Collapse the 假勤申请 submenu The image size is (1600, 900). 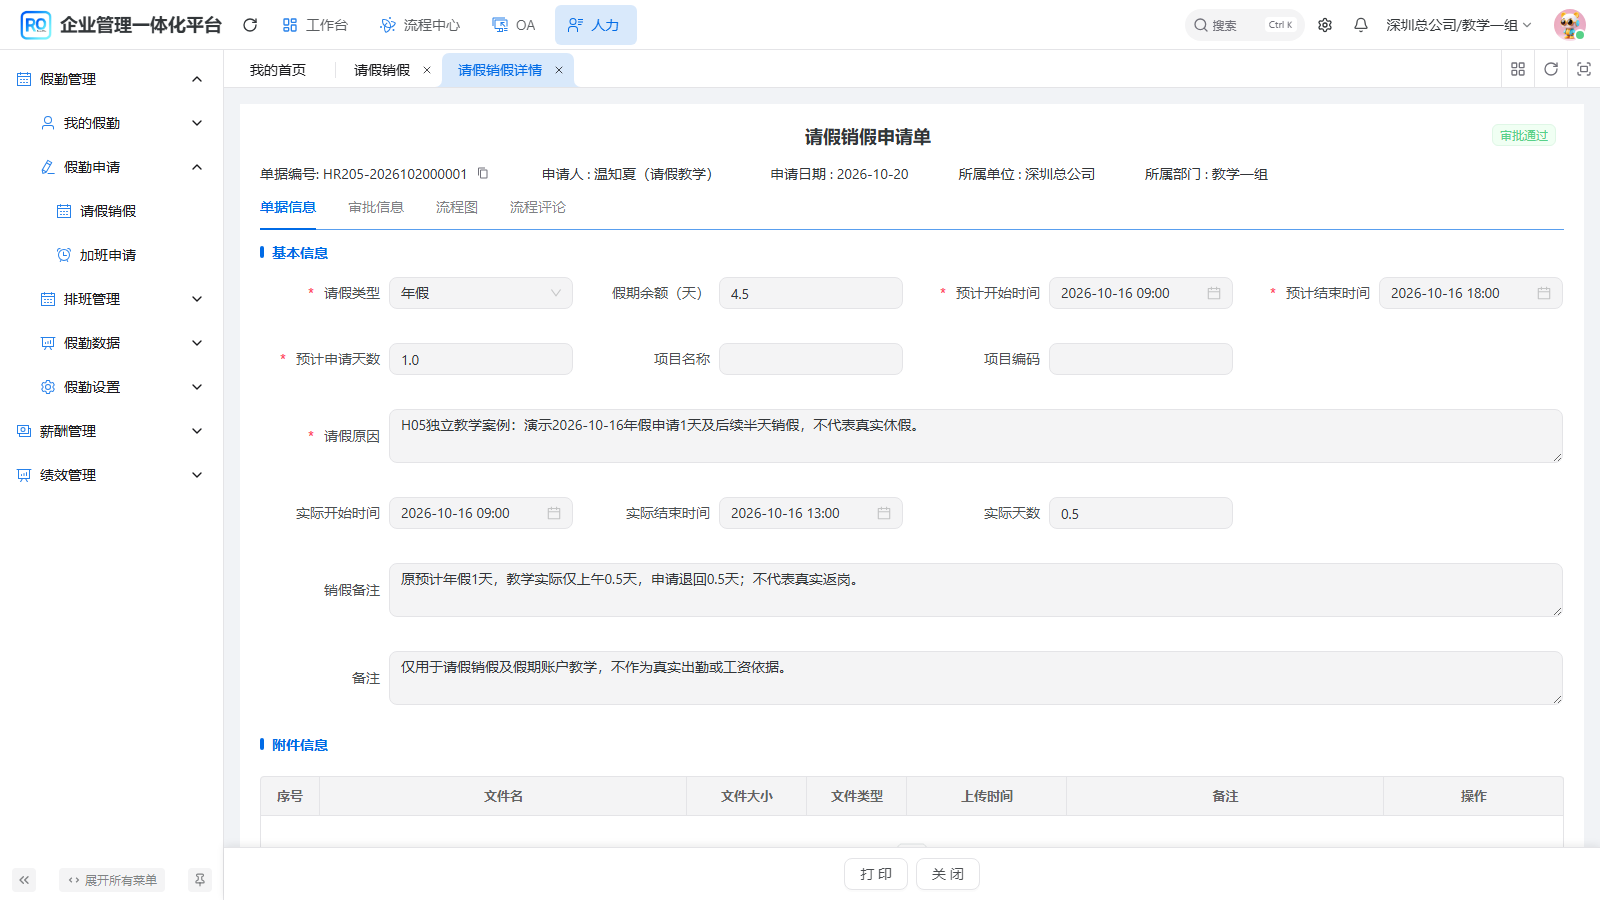coord(197,167)
